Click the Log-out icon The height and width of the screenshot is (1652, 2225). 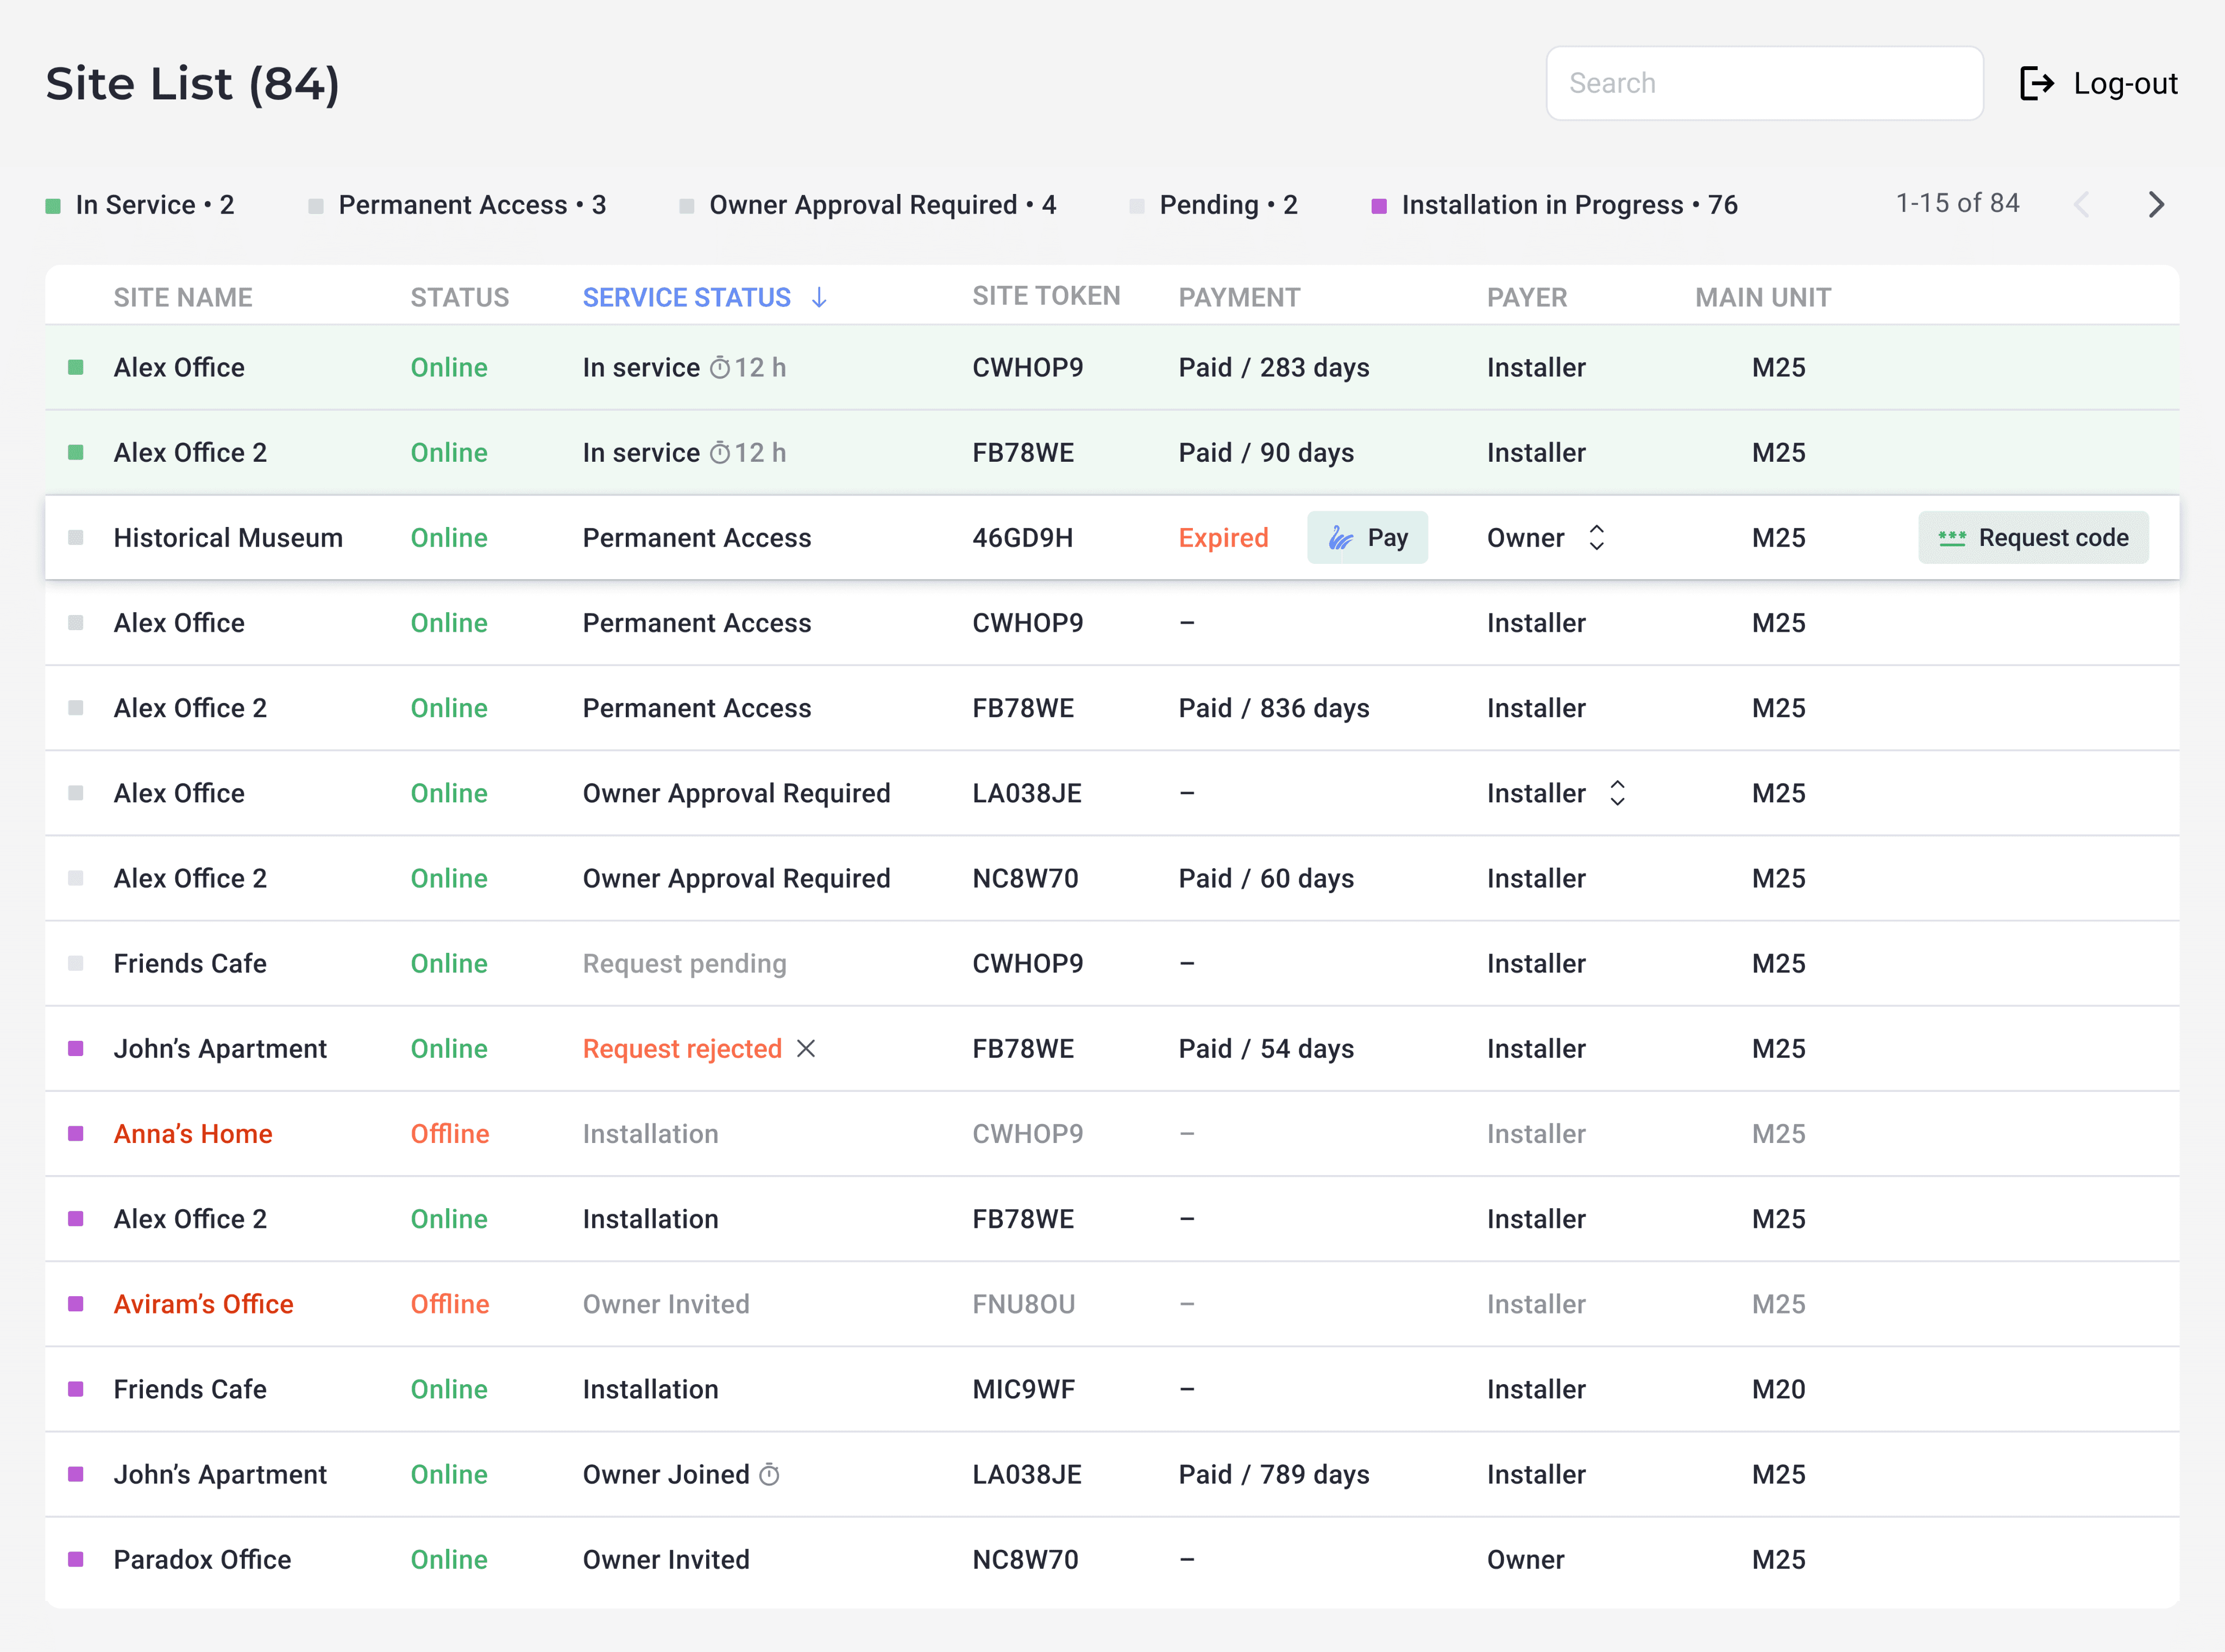[2036, 83]
